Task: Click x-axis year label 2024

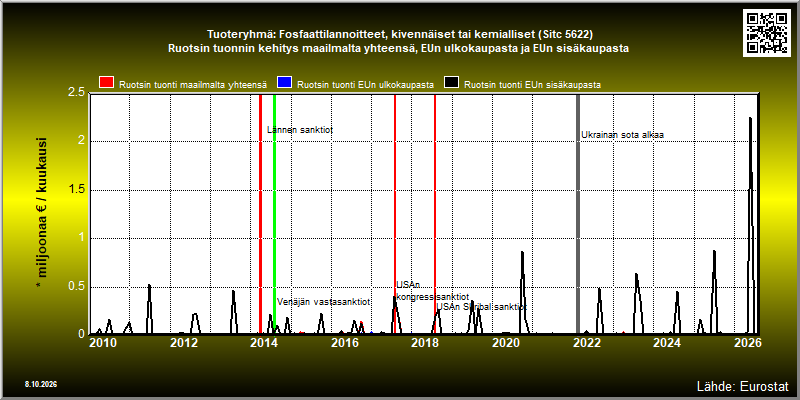Action: click(x=667, y=343)
